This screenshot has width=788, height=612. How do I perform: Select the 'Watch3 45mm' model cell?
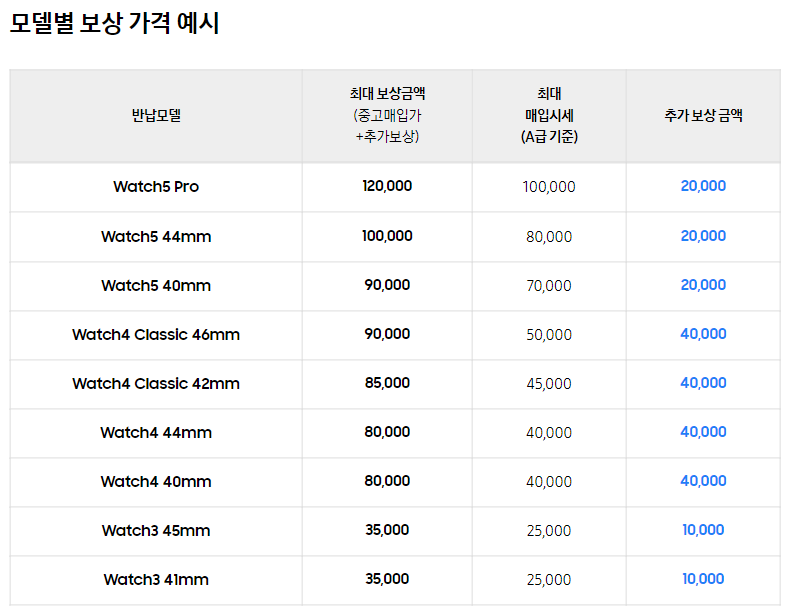click(156, 531)
